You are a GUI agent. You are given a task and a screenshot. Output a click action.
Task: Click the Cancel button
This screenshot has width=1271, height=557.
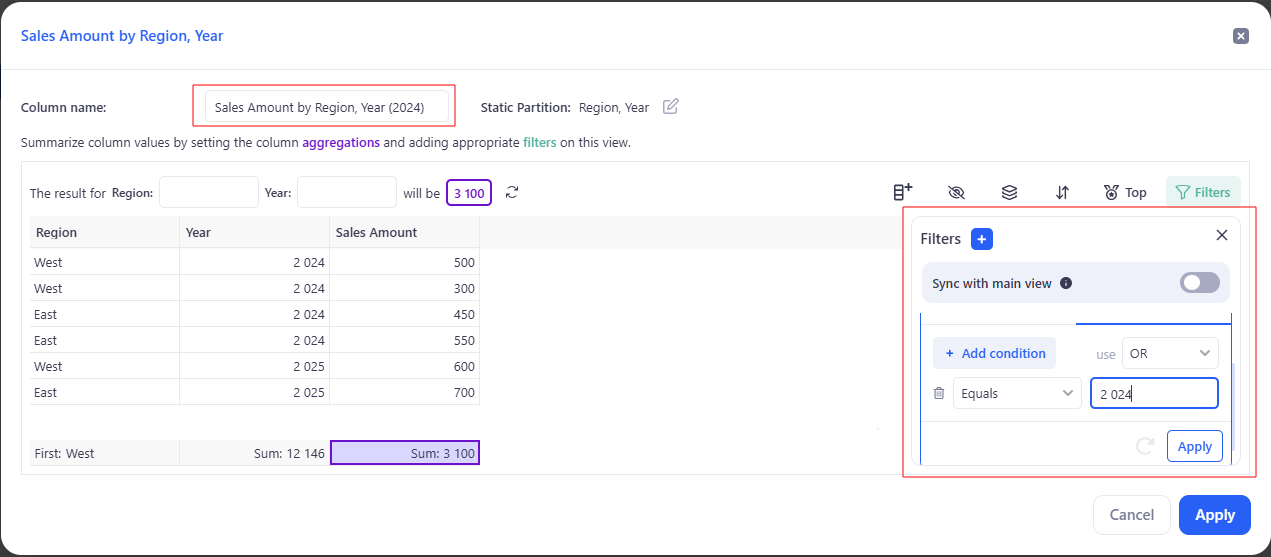(x=1131, y=515)
